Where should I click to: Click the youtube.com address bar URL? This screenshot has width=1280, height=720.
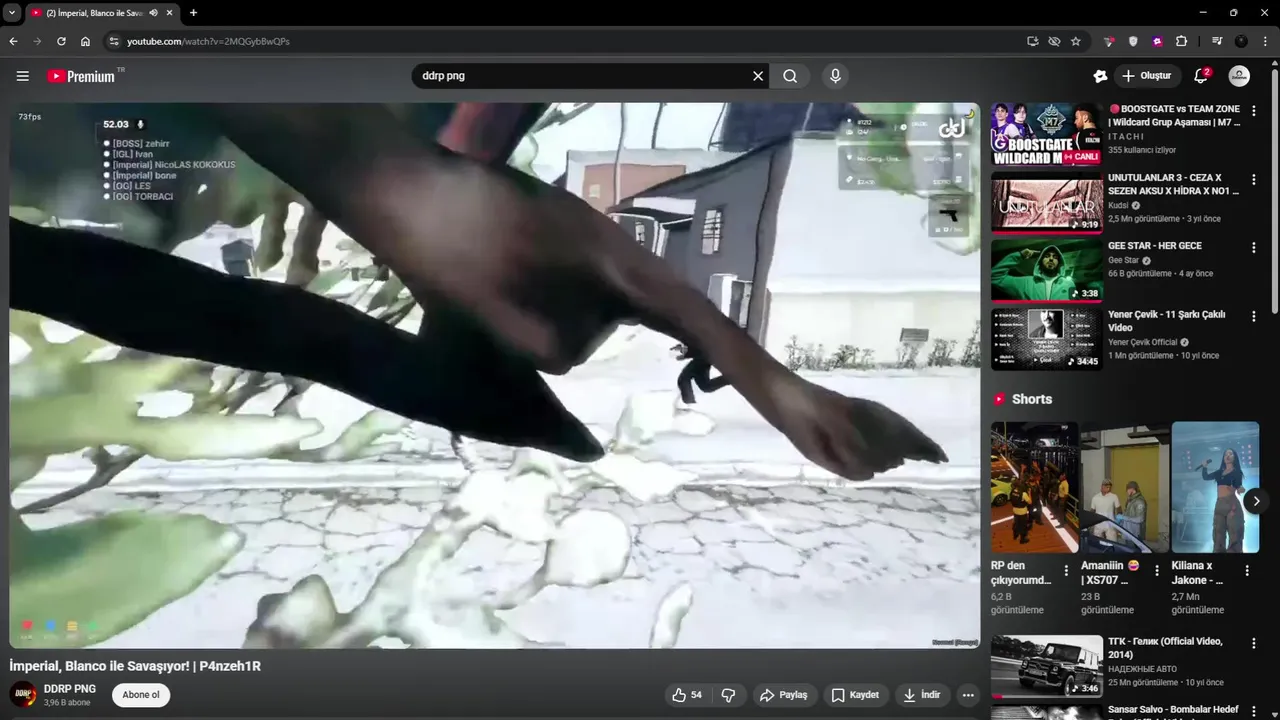[208, 41]
